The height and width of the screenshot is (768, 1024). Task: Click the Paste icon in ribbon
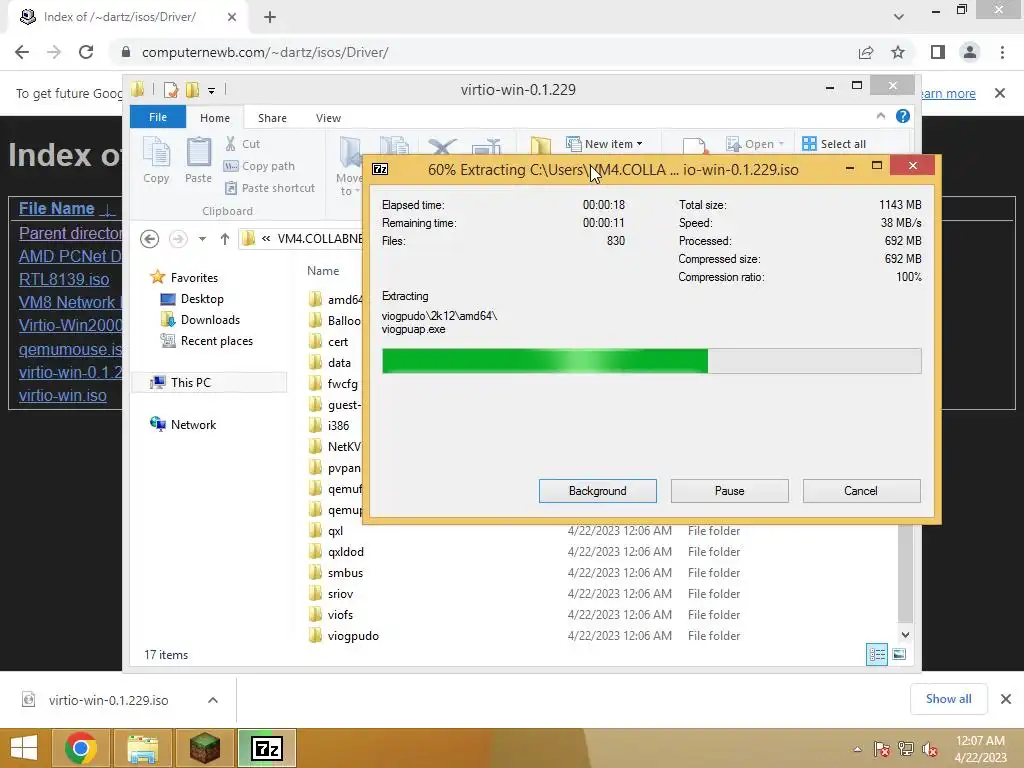(199, 160)
